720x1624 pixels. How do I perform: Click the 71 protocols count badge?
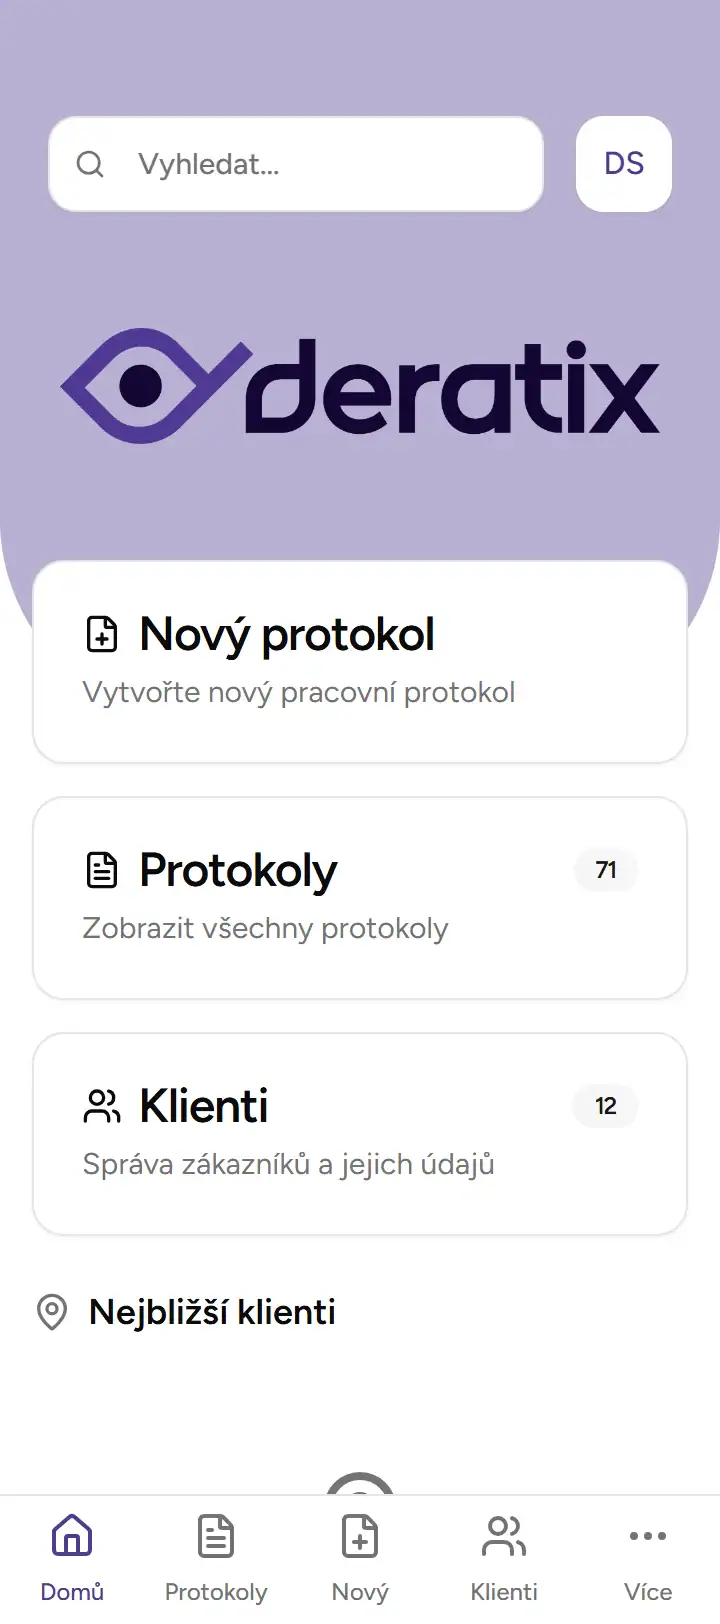pos(606,870)
